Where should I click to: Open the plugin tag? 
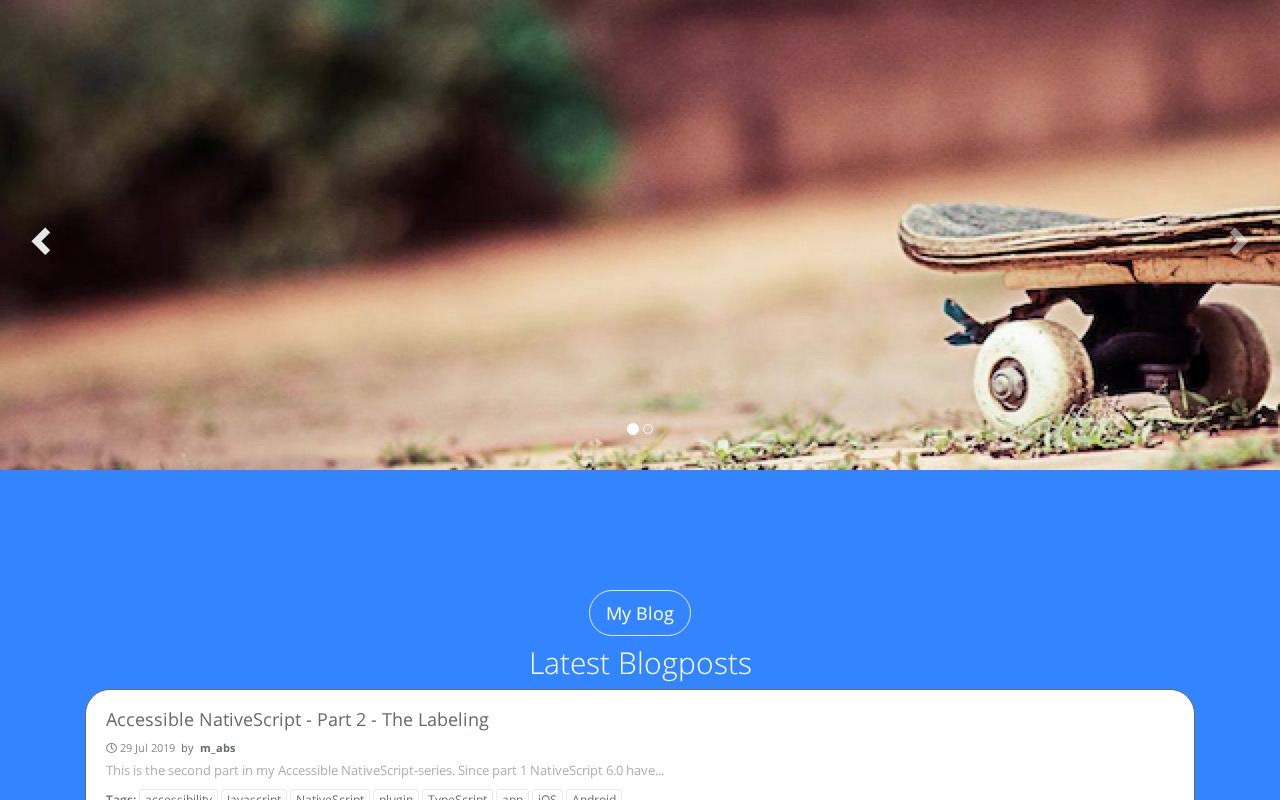396,796
